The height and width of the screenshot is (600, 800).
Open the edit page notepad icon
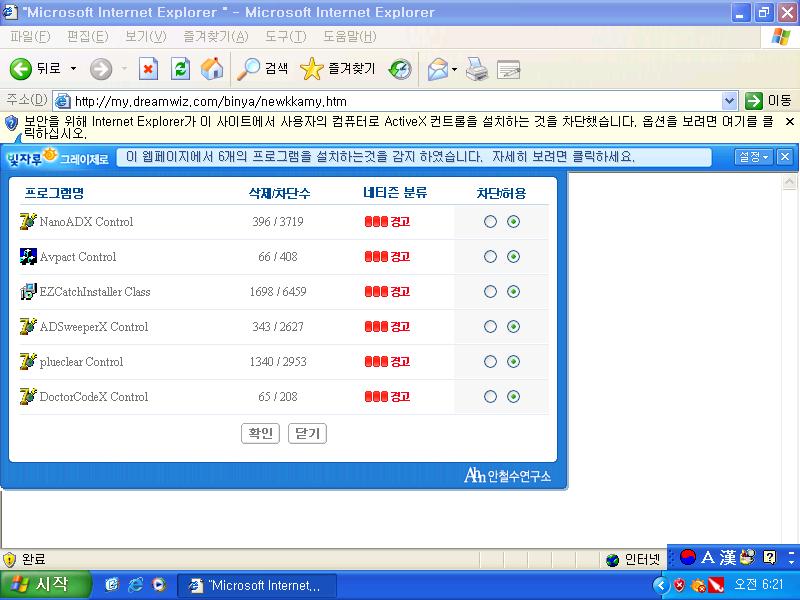[508, 69]
